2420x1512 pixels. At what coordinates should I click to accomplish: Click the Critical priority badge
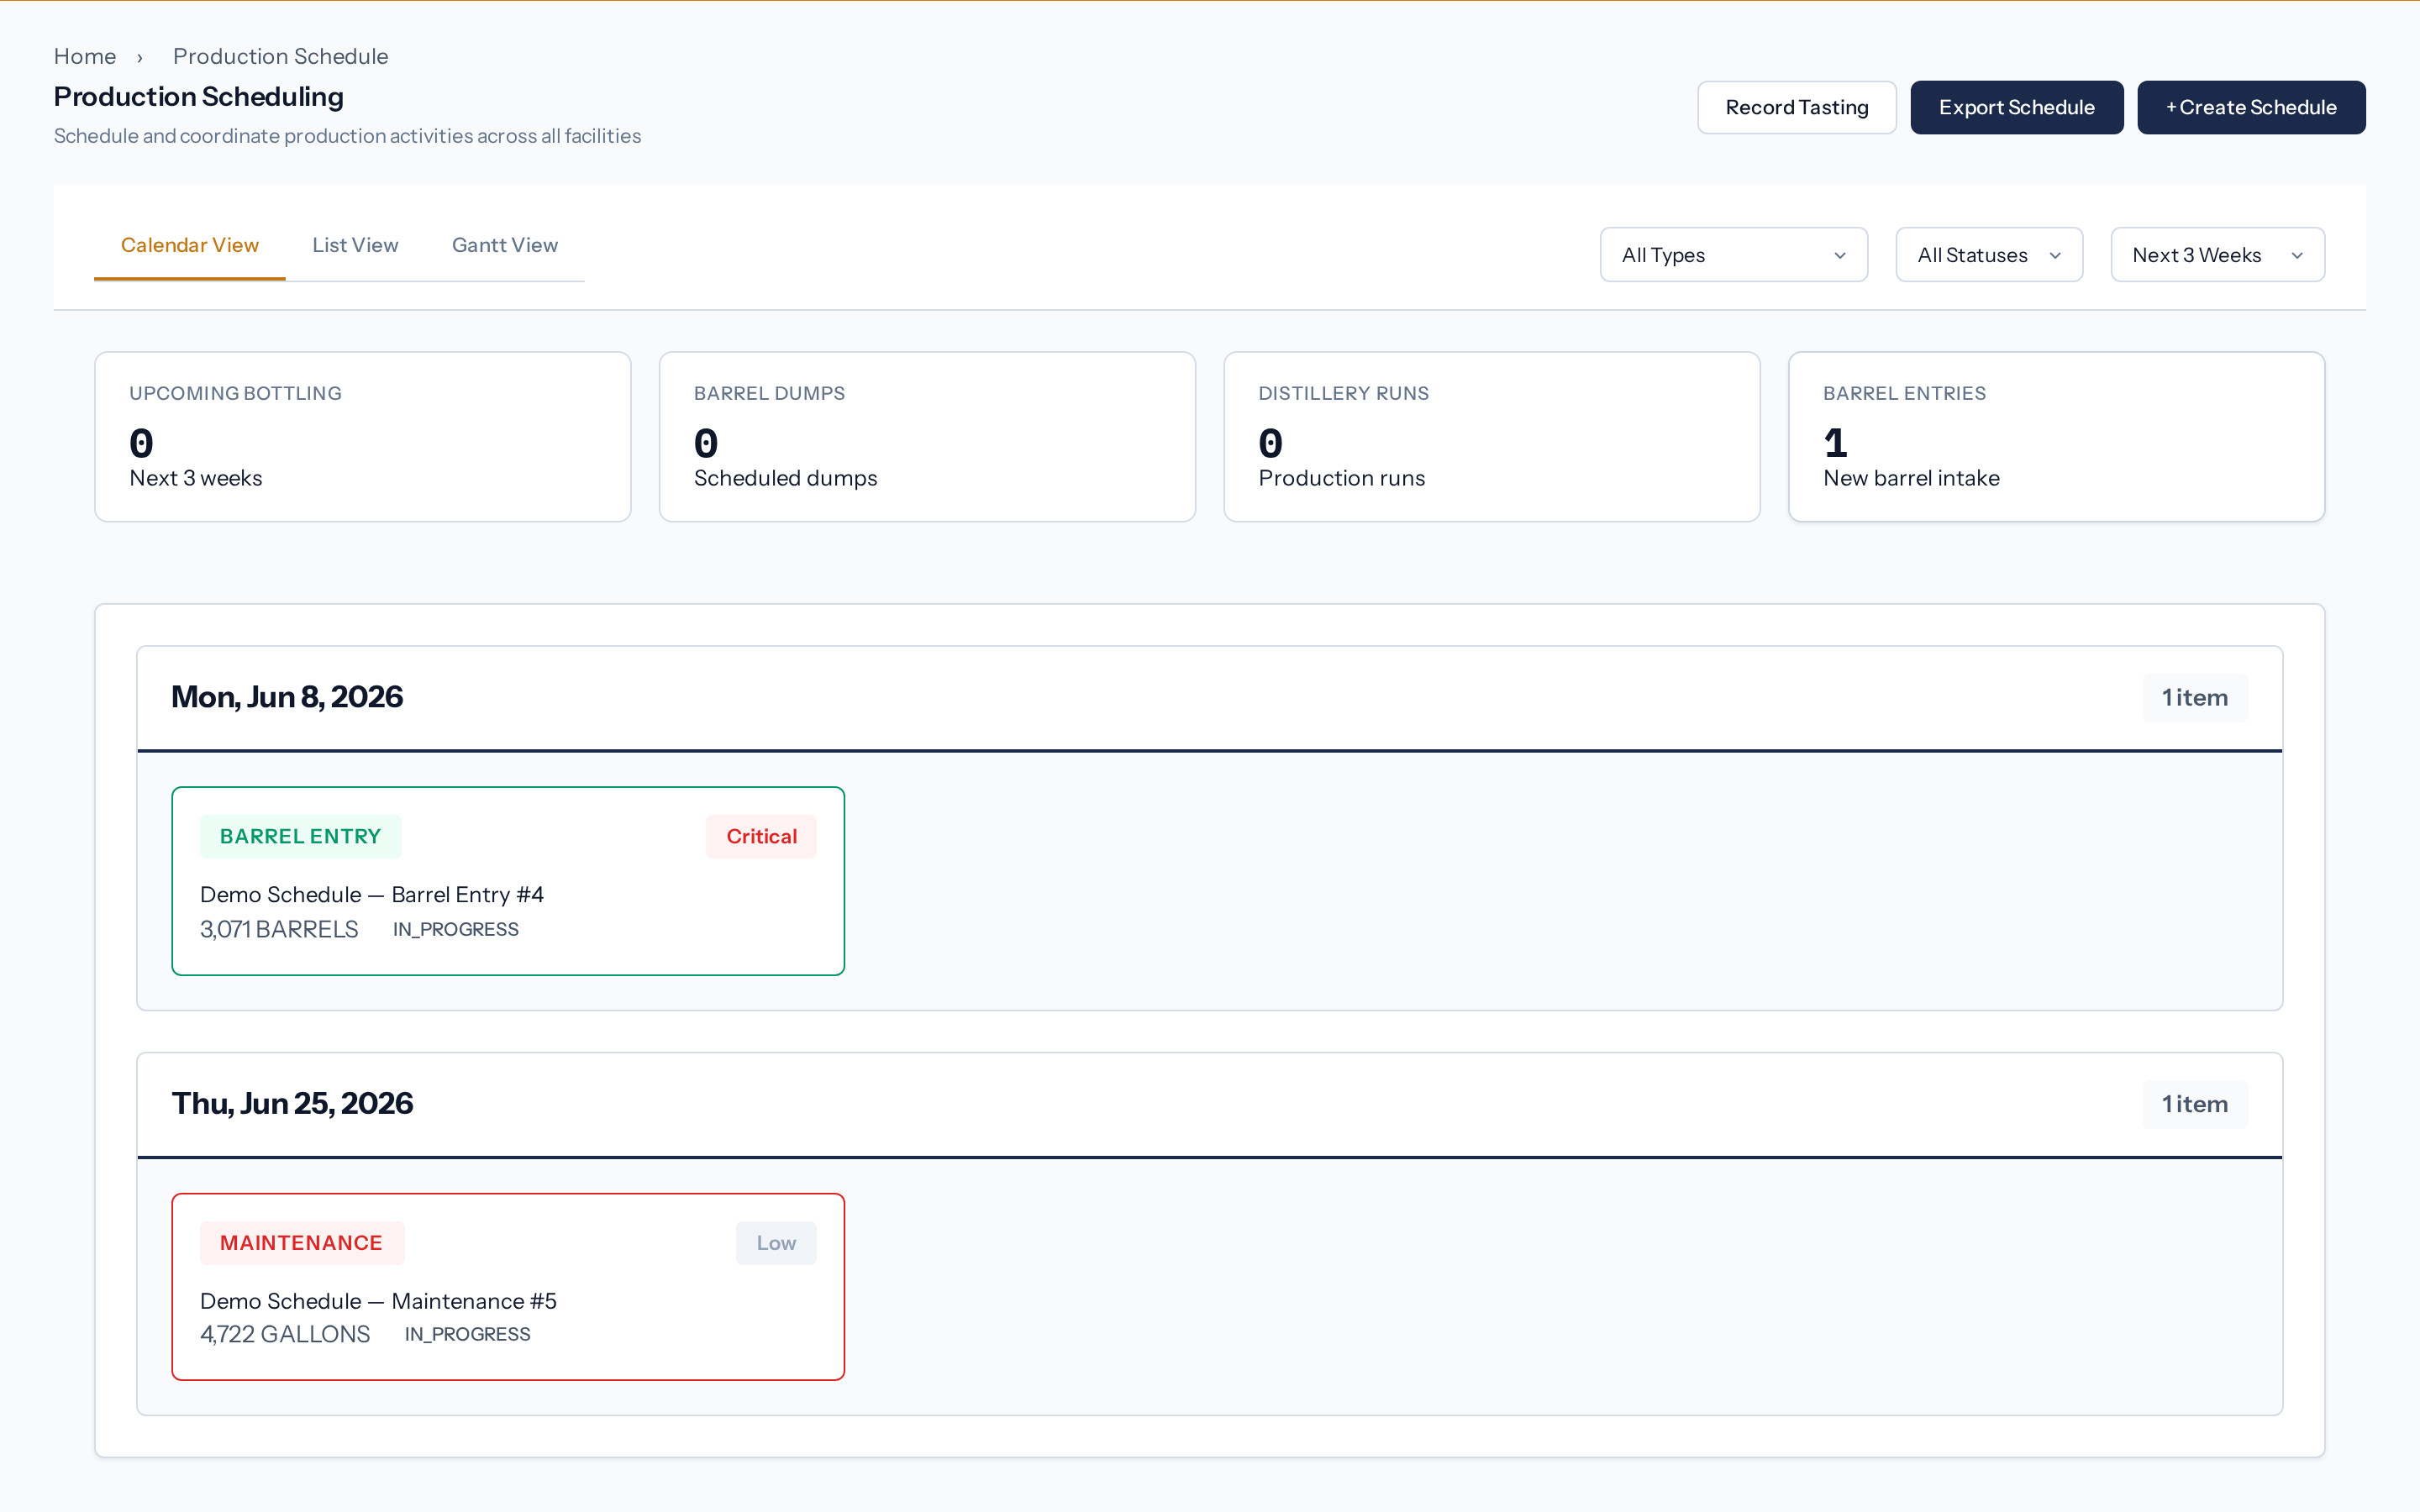tap(761, 836)
